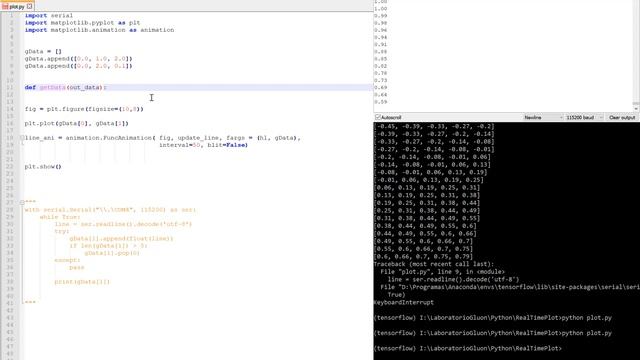Click the 'gData.append([0.0, 2.0, 0.1])' line
The image size is (640, 360).
pos(78,66)
